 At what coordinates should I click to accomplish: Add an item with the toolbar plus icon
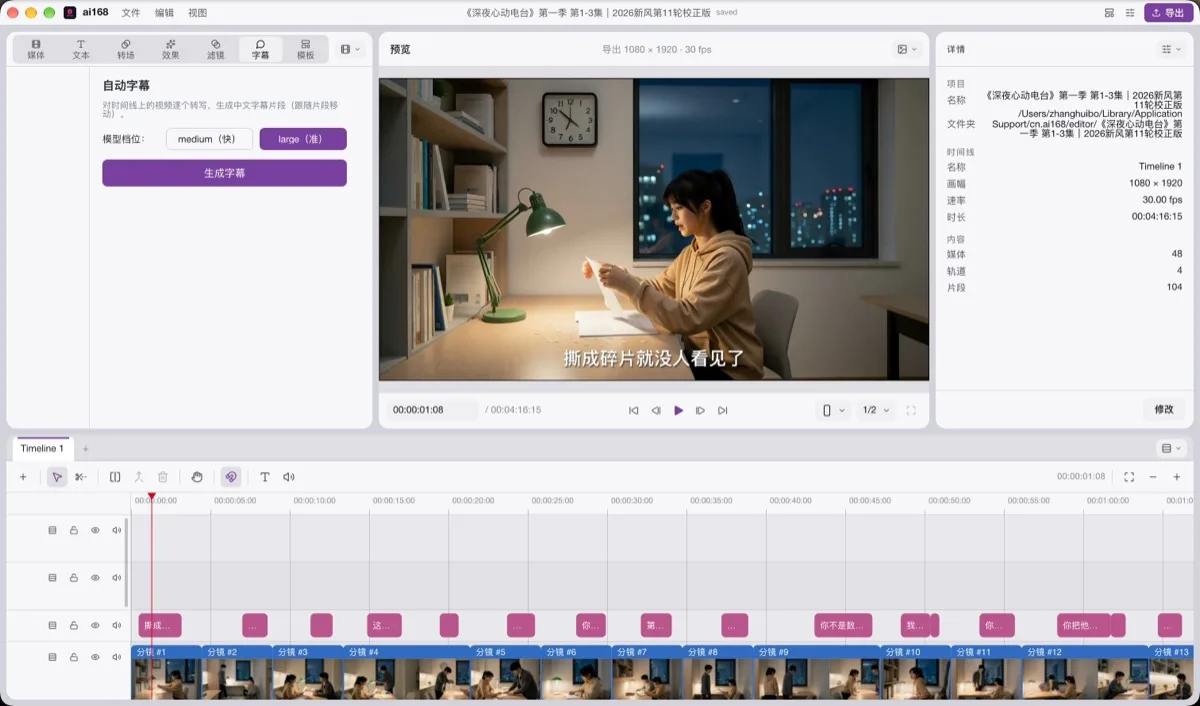pos(23,477)
